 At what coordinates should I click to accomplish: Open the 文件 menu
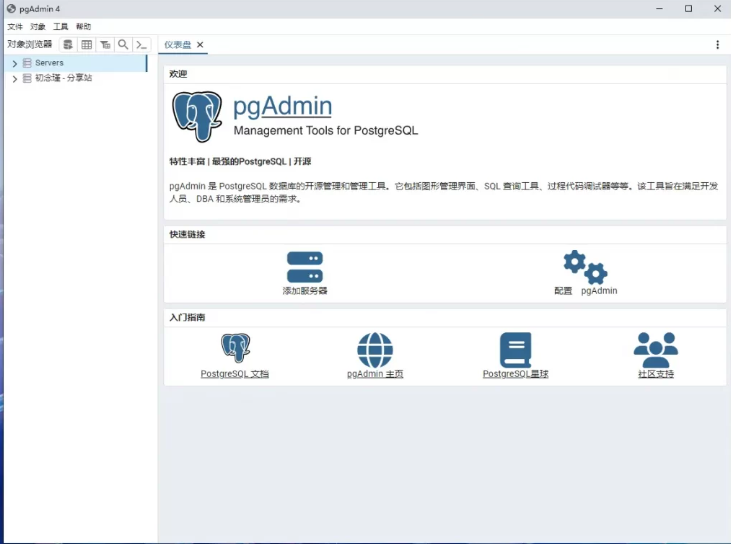(15, 27)
